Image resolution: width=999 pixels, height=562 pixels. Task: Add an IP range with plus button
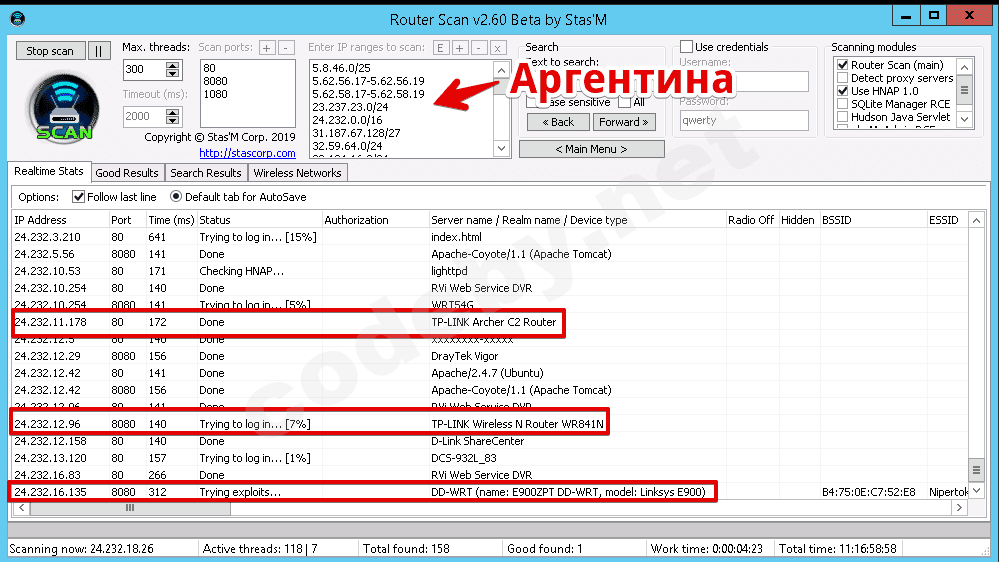[459, 48]
